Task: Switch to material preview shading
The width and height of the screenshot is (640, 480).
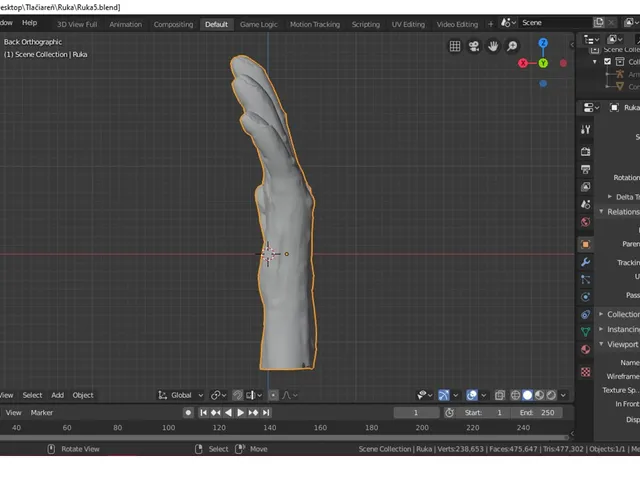Action: (x=539, y=395)
